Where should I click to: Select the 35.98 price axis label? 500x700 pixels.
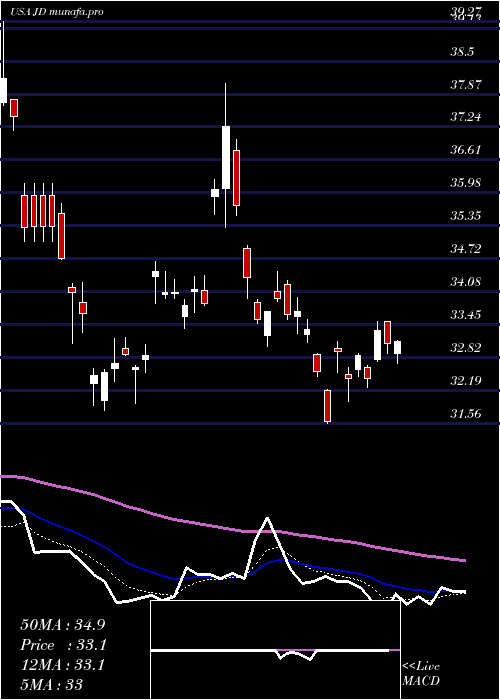pyautogui.click(x=466, y=183)
